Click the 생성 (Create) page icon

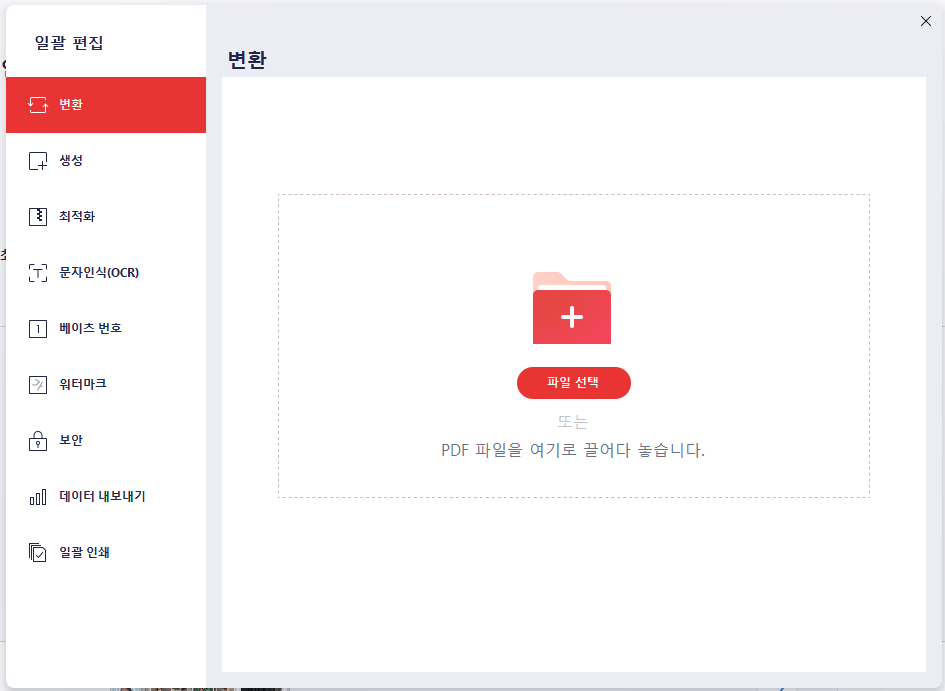38,160
